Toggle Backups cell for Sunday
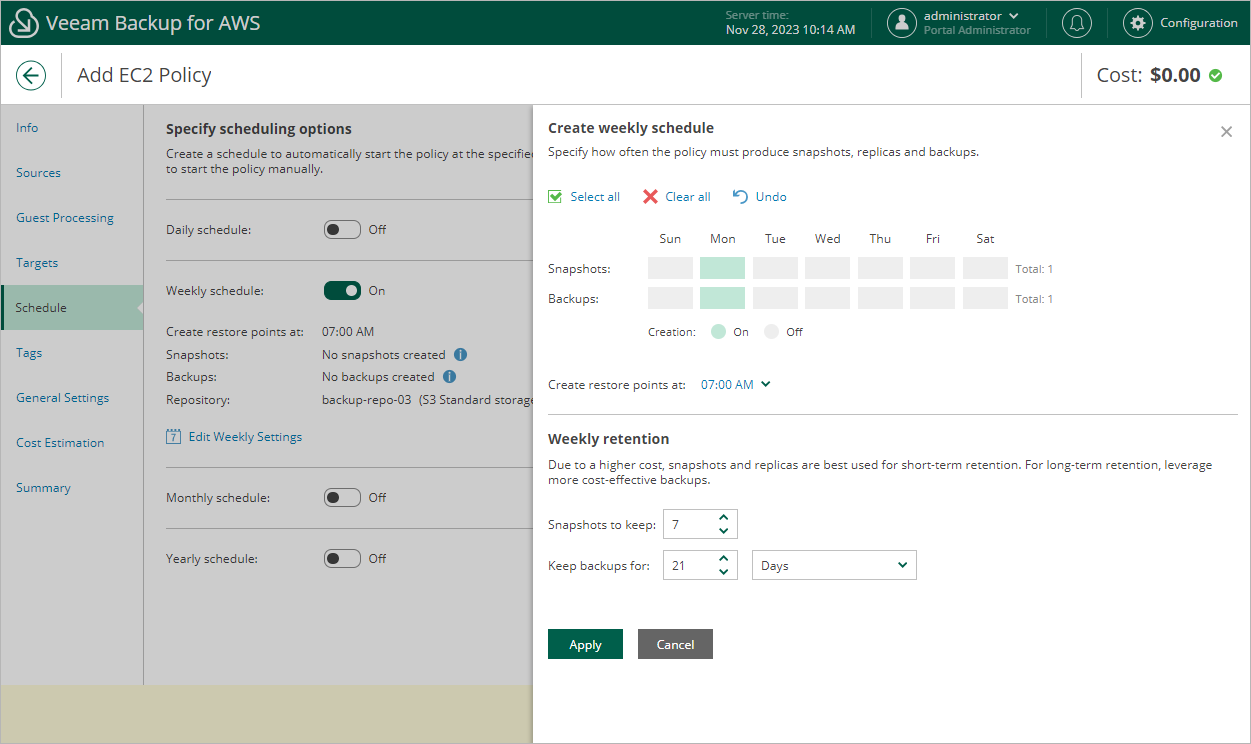 point(670,298)
